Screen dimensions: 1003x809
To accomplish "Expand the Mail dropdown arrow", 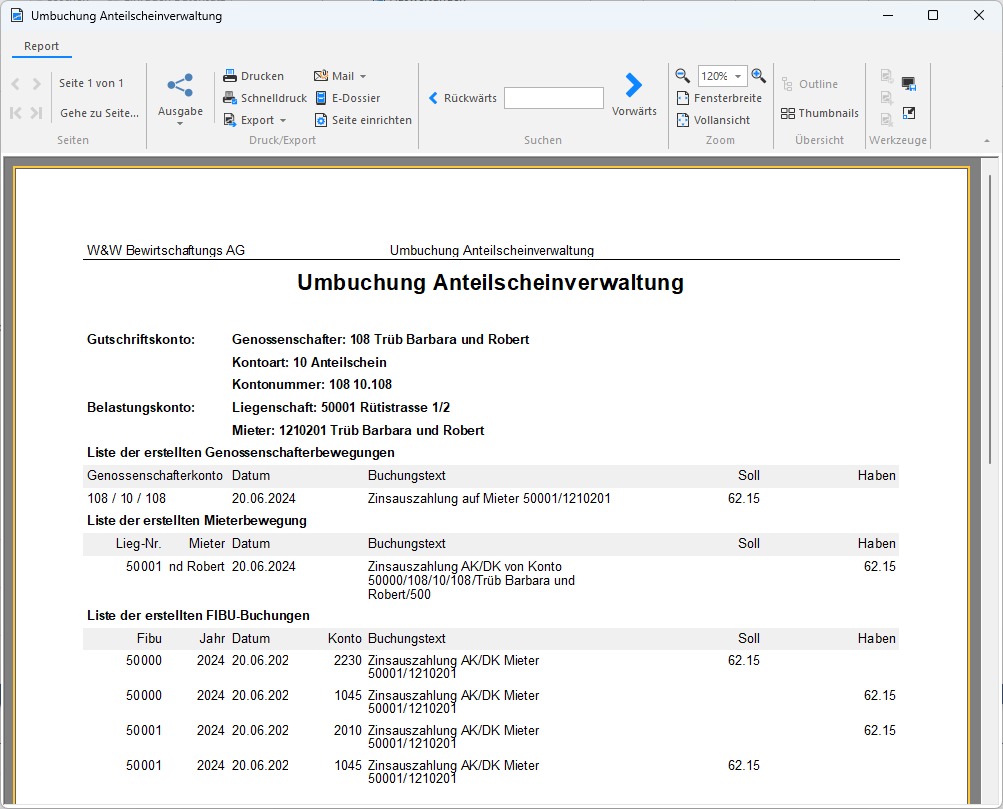I will tap(363, 77).
